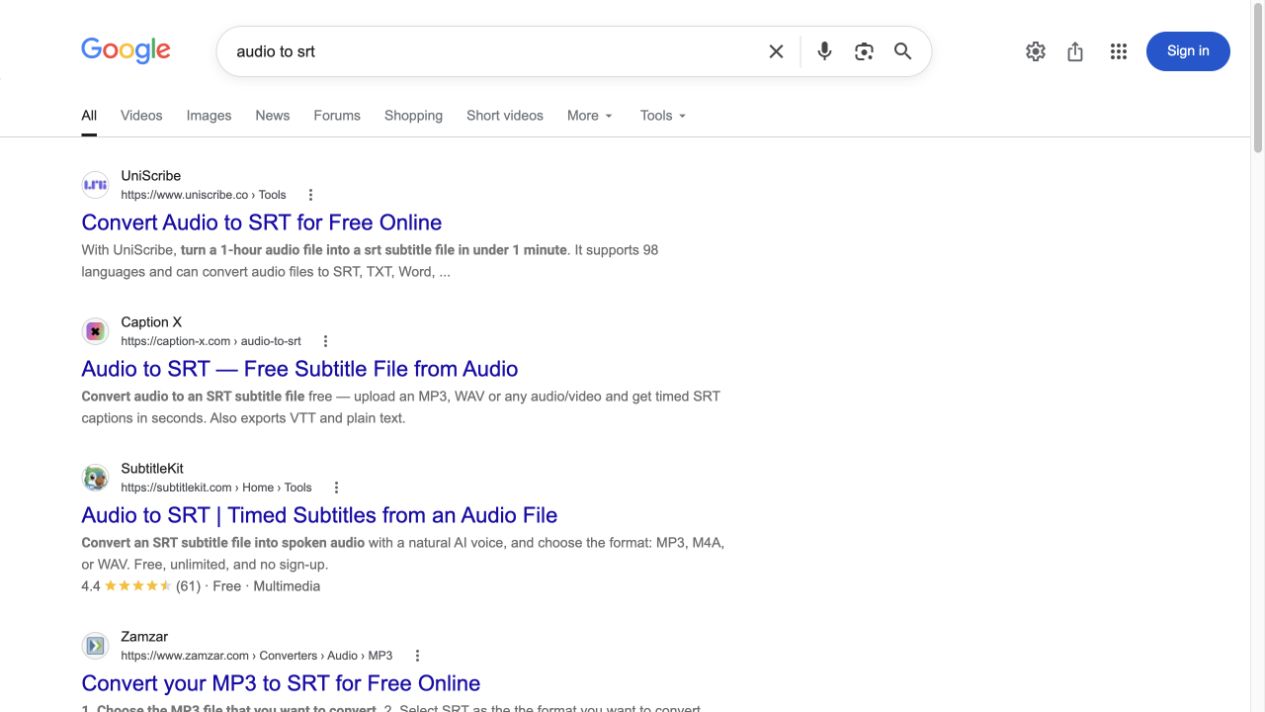Start voice search with the microphone icon

(824, 51)
